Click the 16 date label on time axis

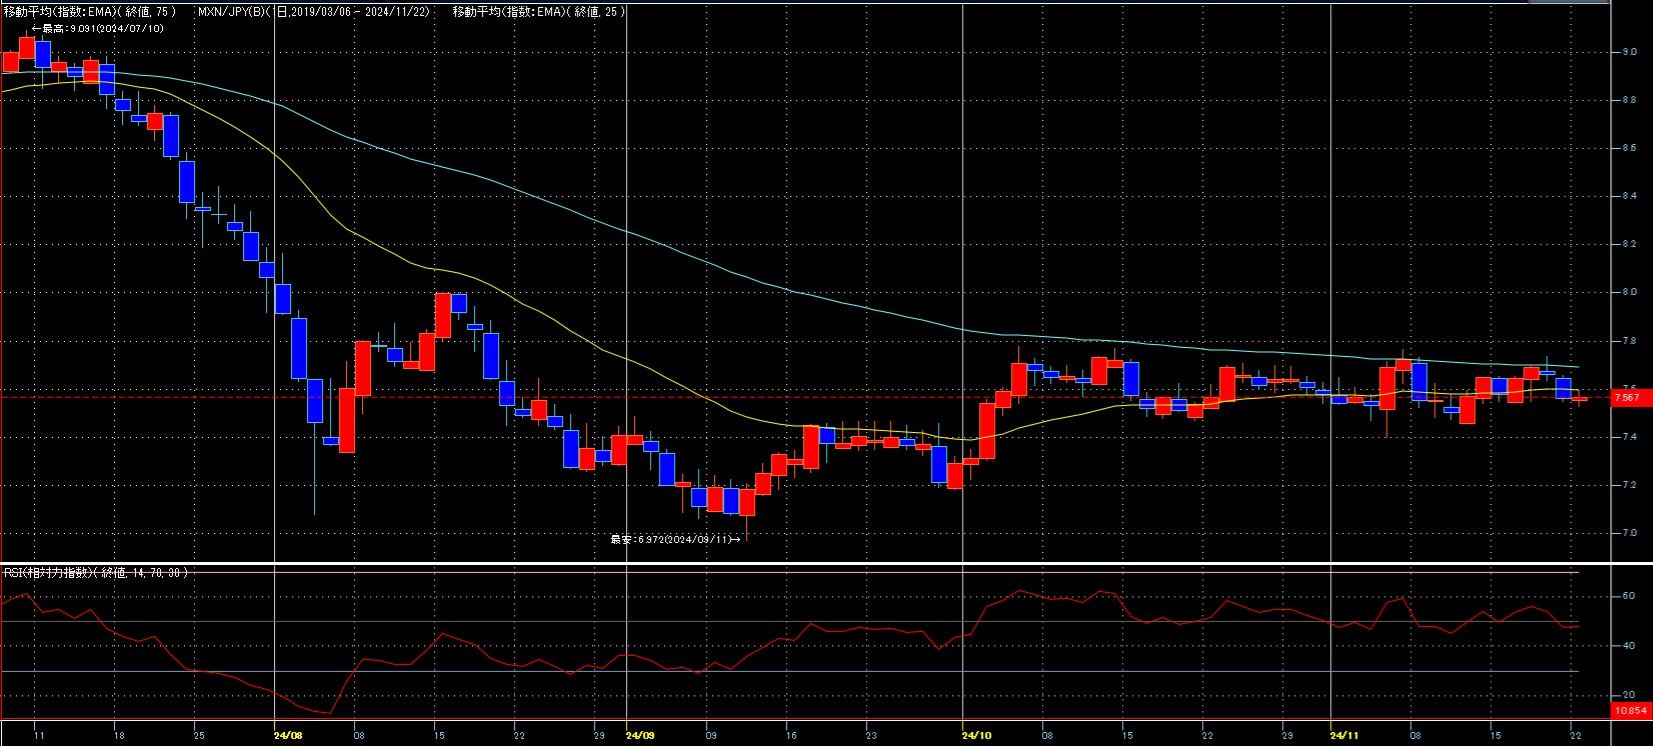click(x=791, y=736)
